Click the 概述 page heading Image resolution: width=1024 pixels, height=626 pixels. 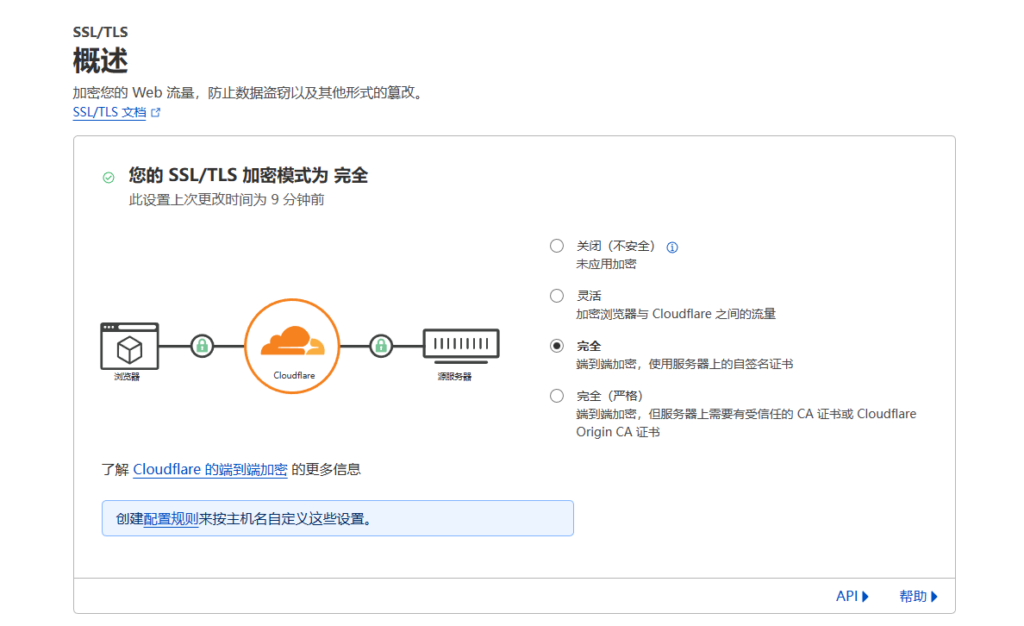click(x=100, y=61)
